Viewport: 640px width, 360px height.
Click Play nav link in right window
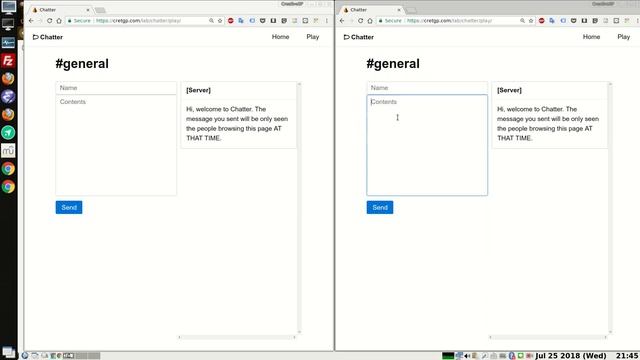click(624, 37)
